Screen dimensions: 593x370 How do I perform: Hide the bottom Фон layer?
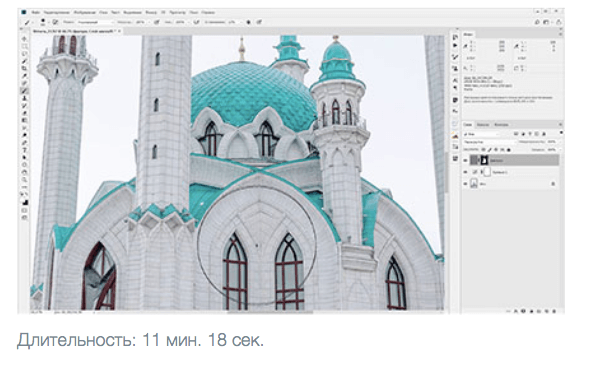466,184
